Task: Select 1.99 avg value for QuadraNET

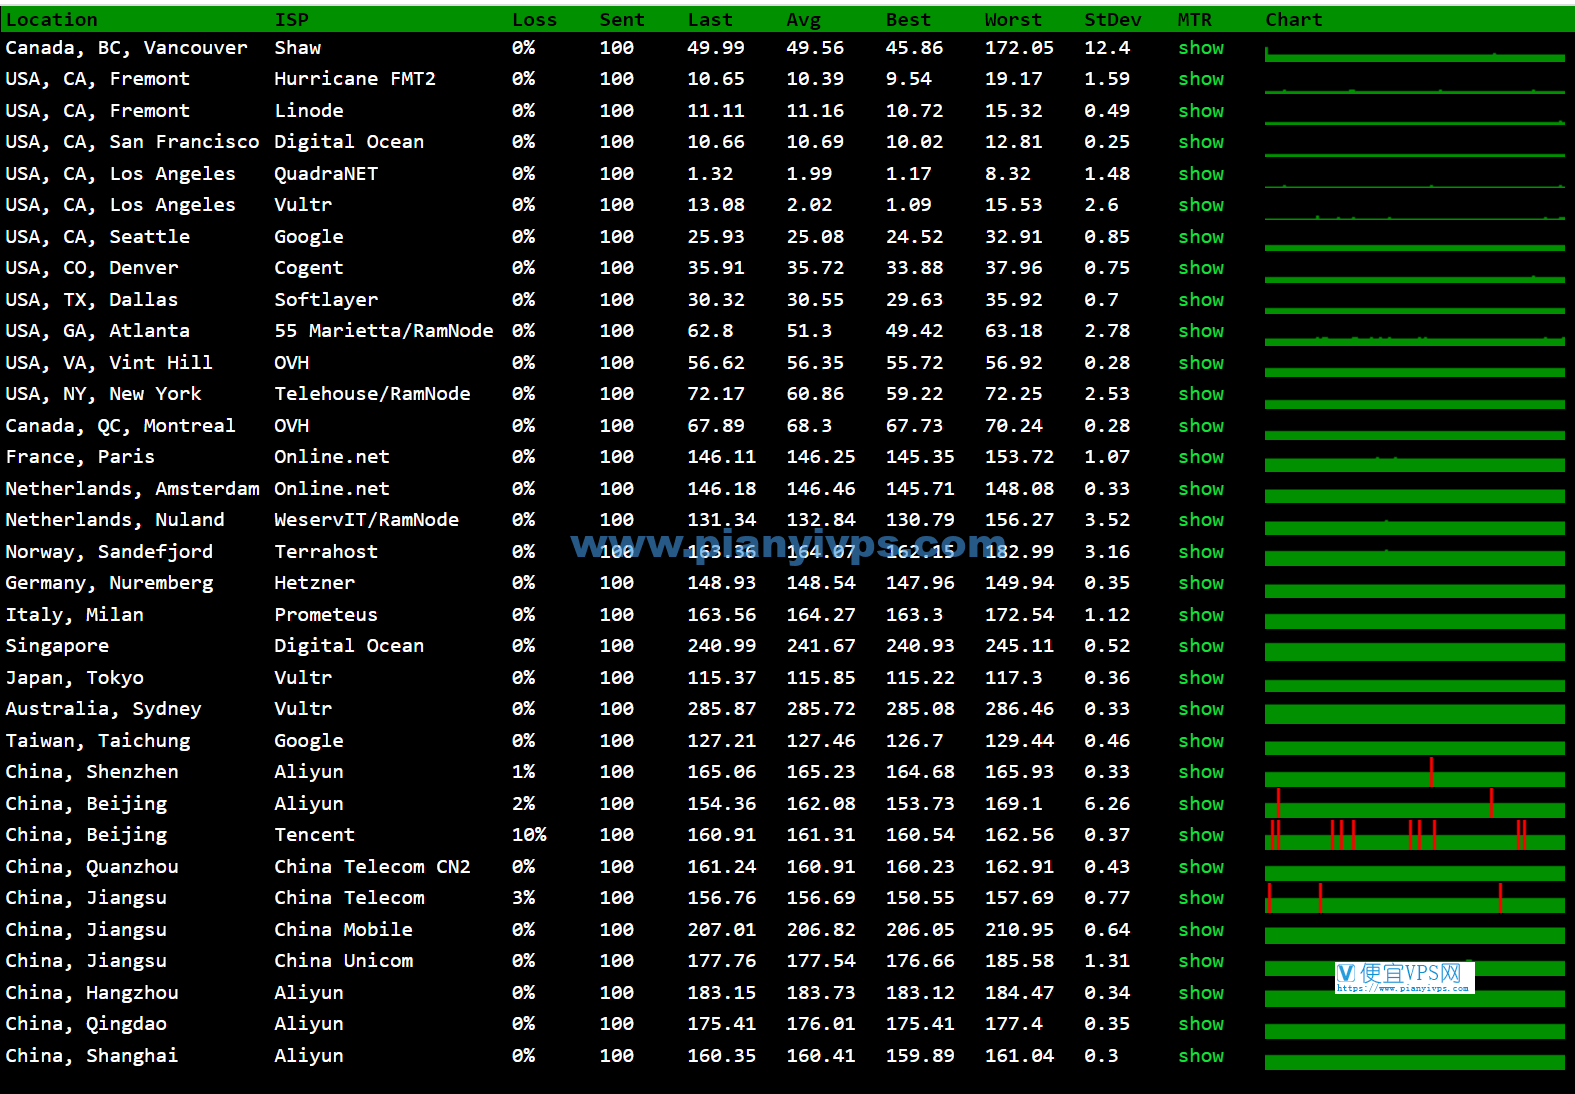Action: coord(809,174)
